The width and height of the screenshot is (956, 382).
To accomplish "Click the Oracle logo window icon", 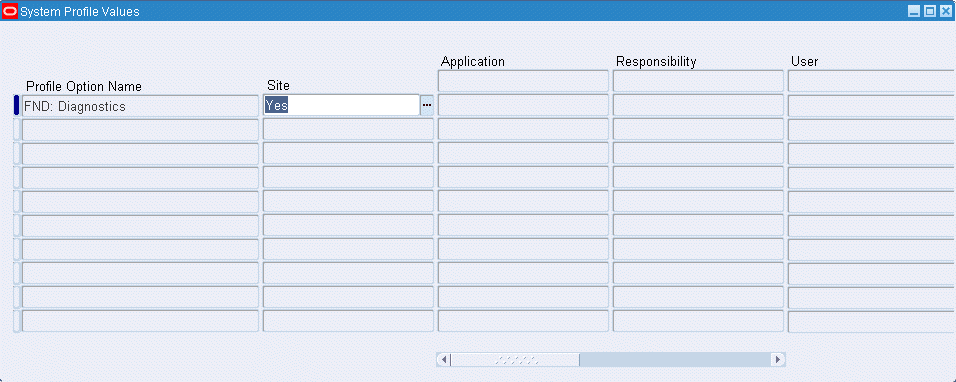I will (10, 11).
